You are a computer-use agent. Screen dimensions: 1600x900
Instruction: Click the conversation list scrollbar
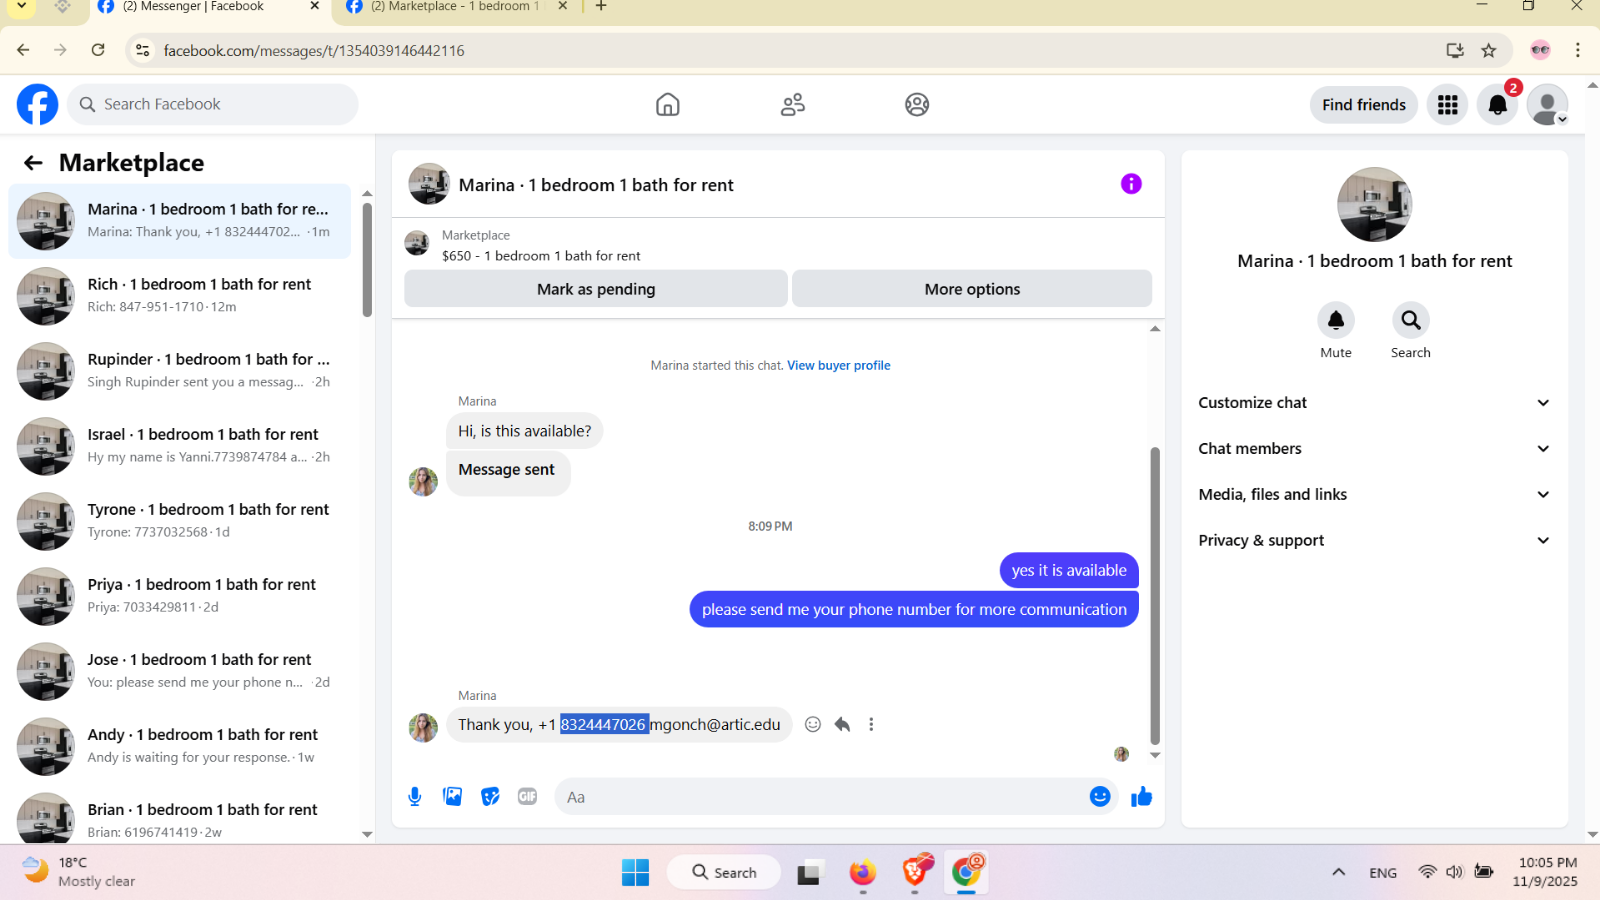367,260
